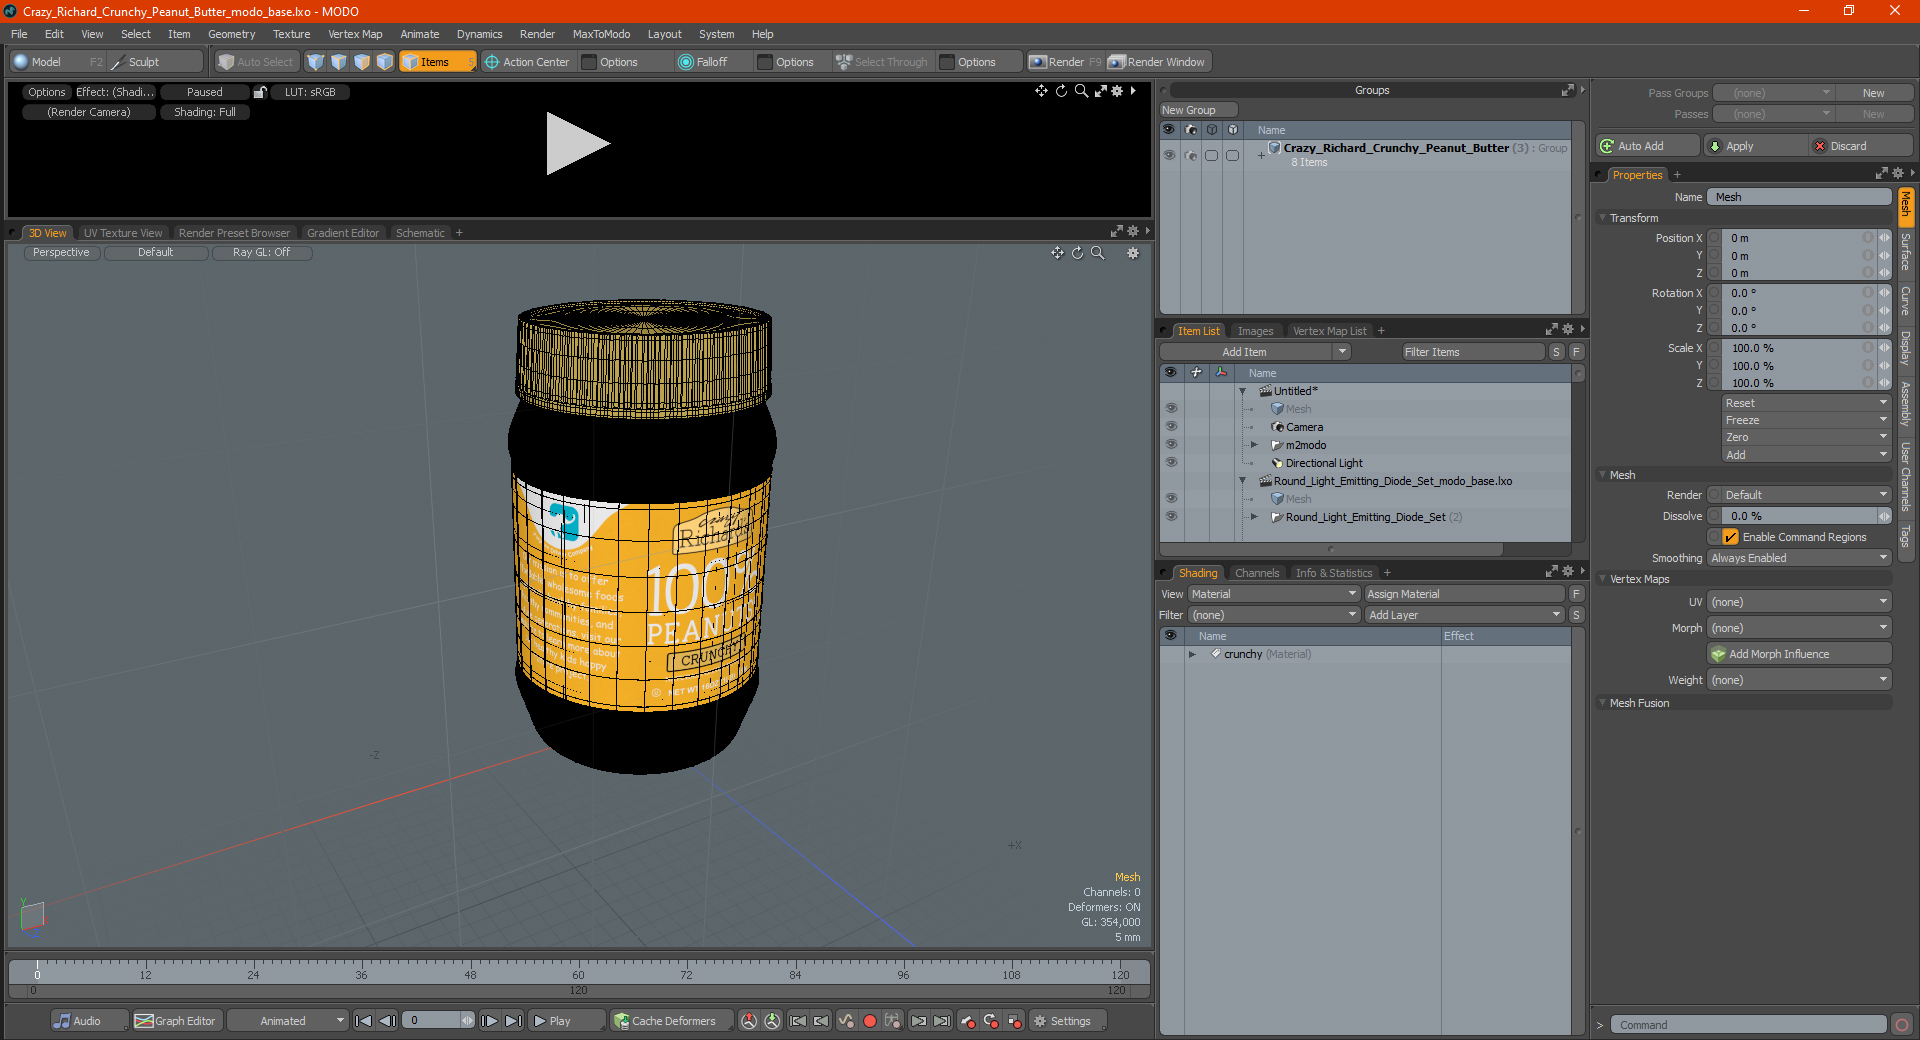Toggle Enable Command Regions checkbox
The image size is (1920, 1040).
1730,537
